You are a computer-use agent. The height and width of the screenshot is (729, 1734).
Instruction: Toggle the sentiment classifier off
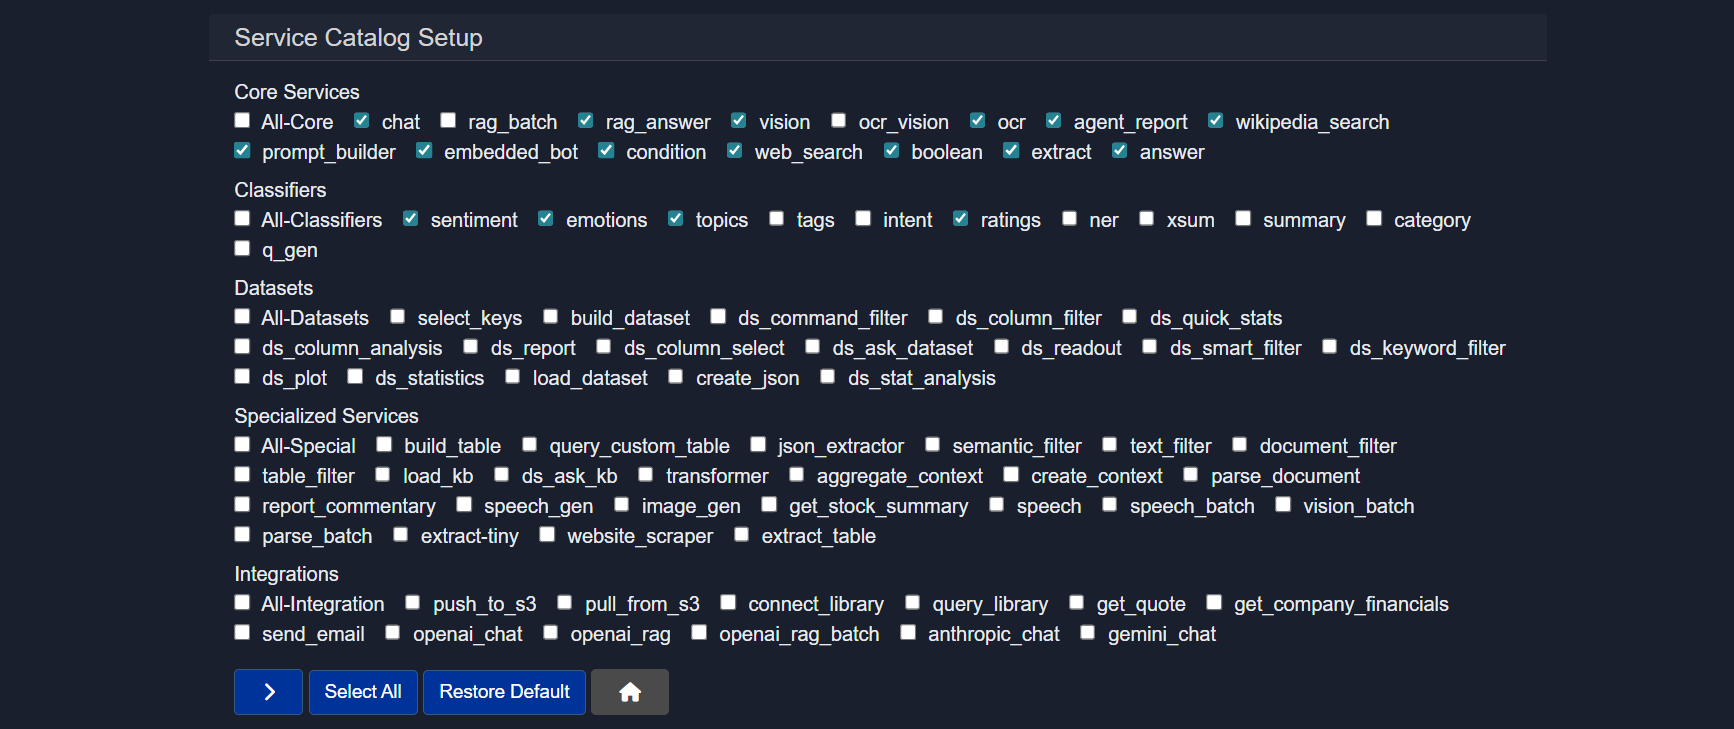[411, 219]
